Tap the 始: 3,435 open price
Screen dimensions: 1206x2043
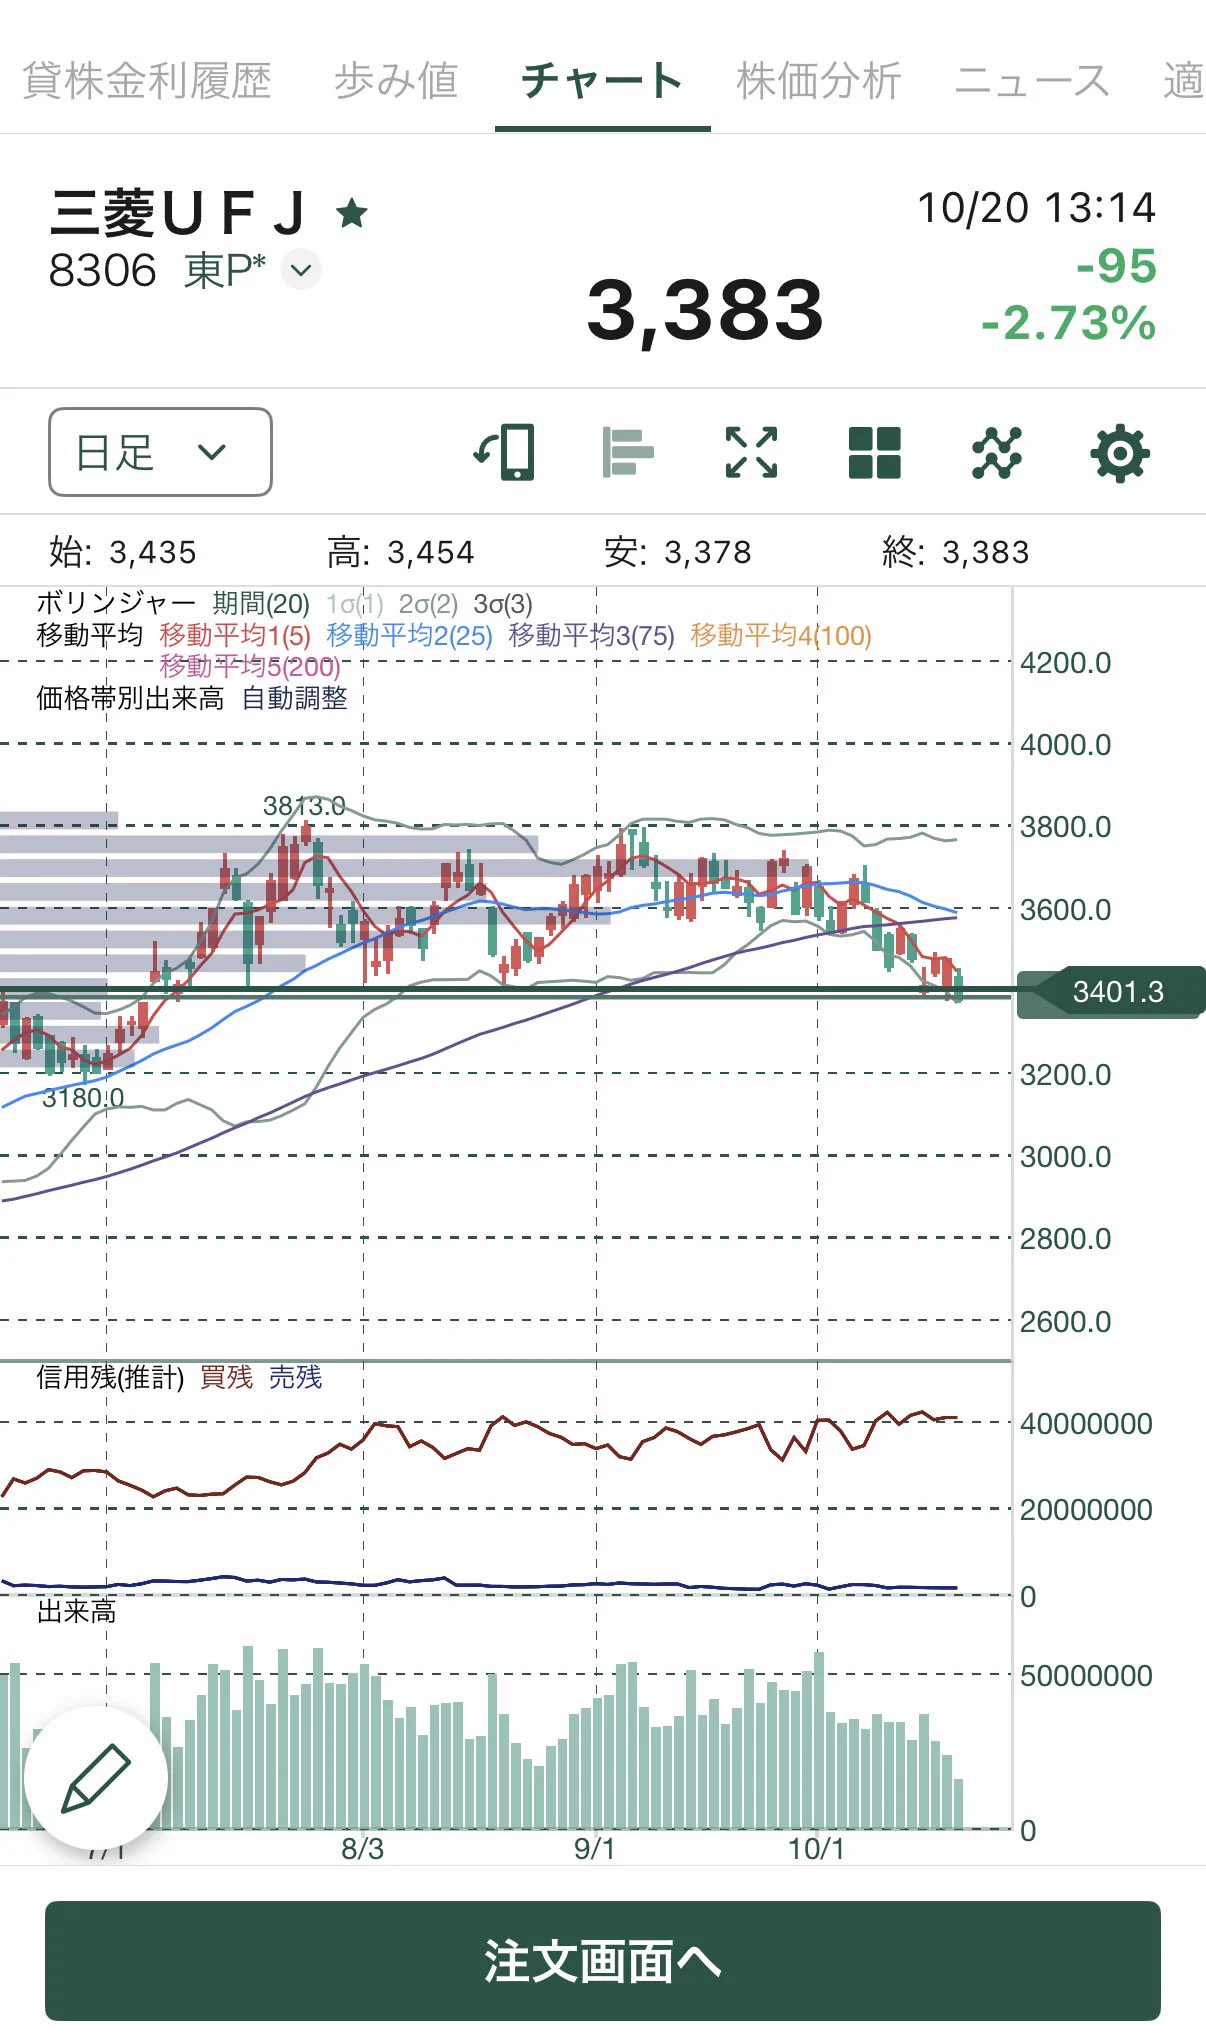click(x=123, y=552)
